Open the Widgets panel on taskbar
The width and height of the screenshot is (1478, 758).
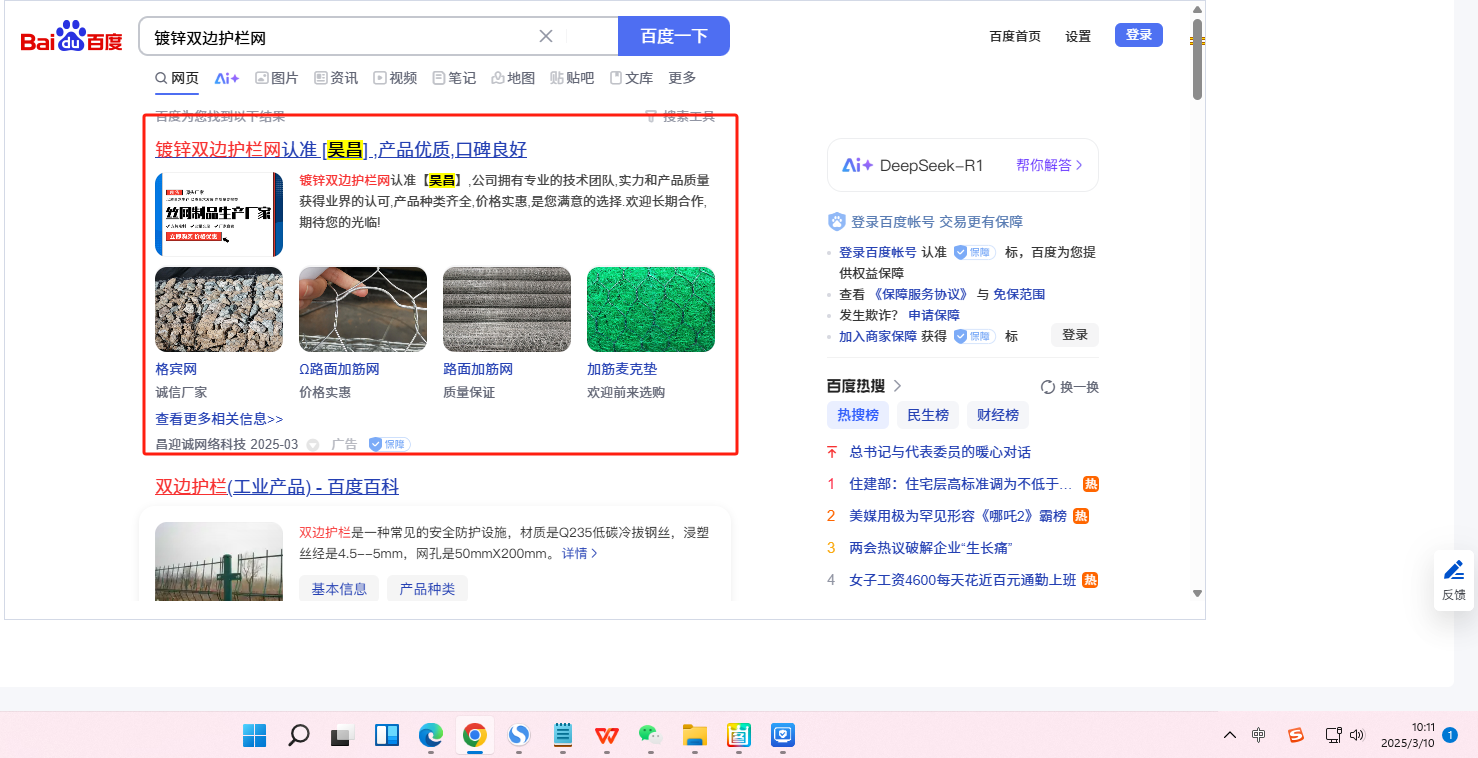(387, 735)
